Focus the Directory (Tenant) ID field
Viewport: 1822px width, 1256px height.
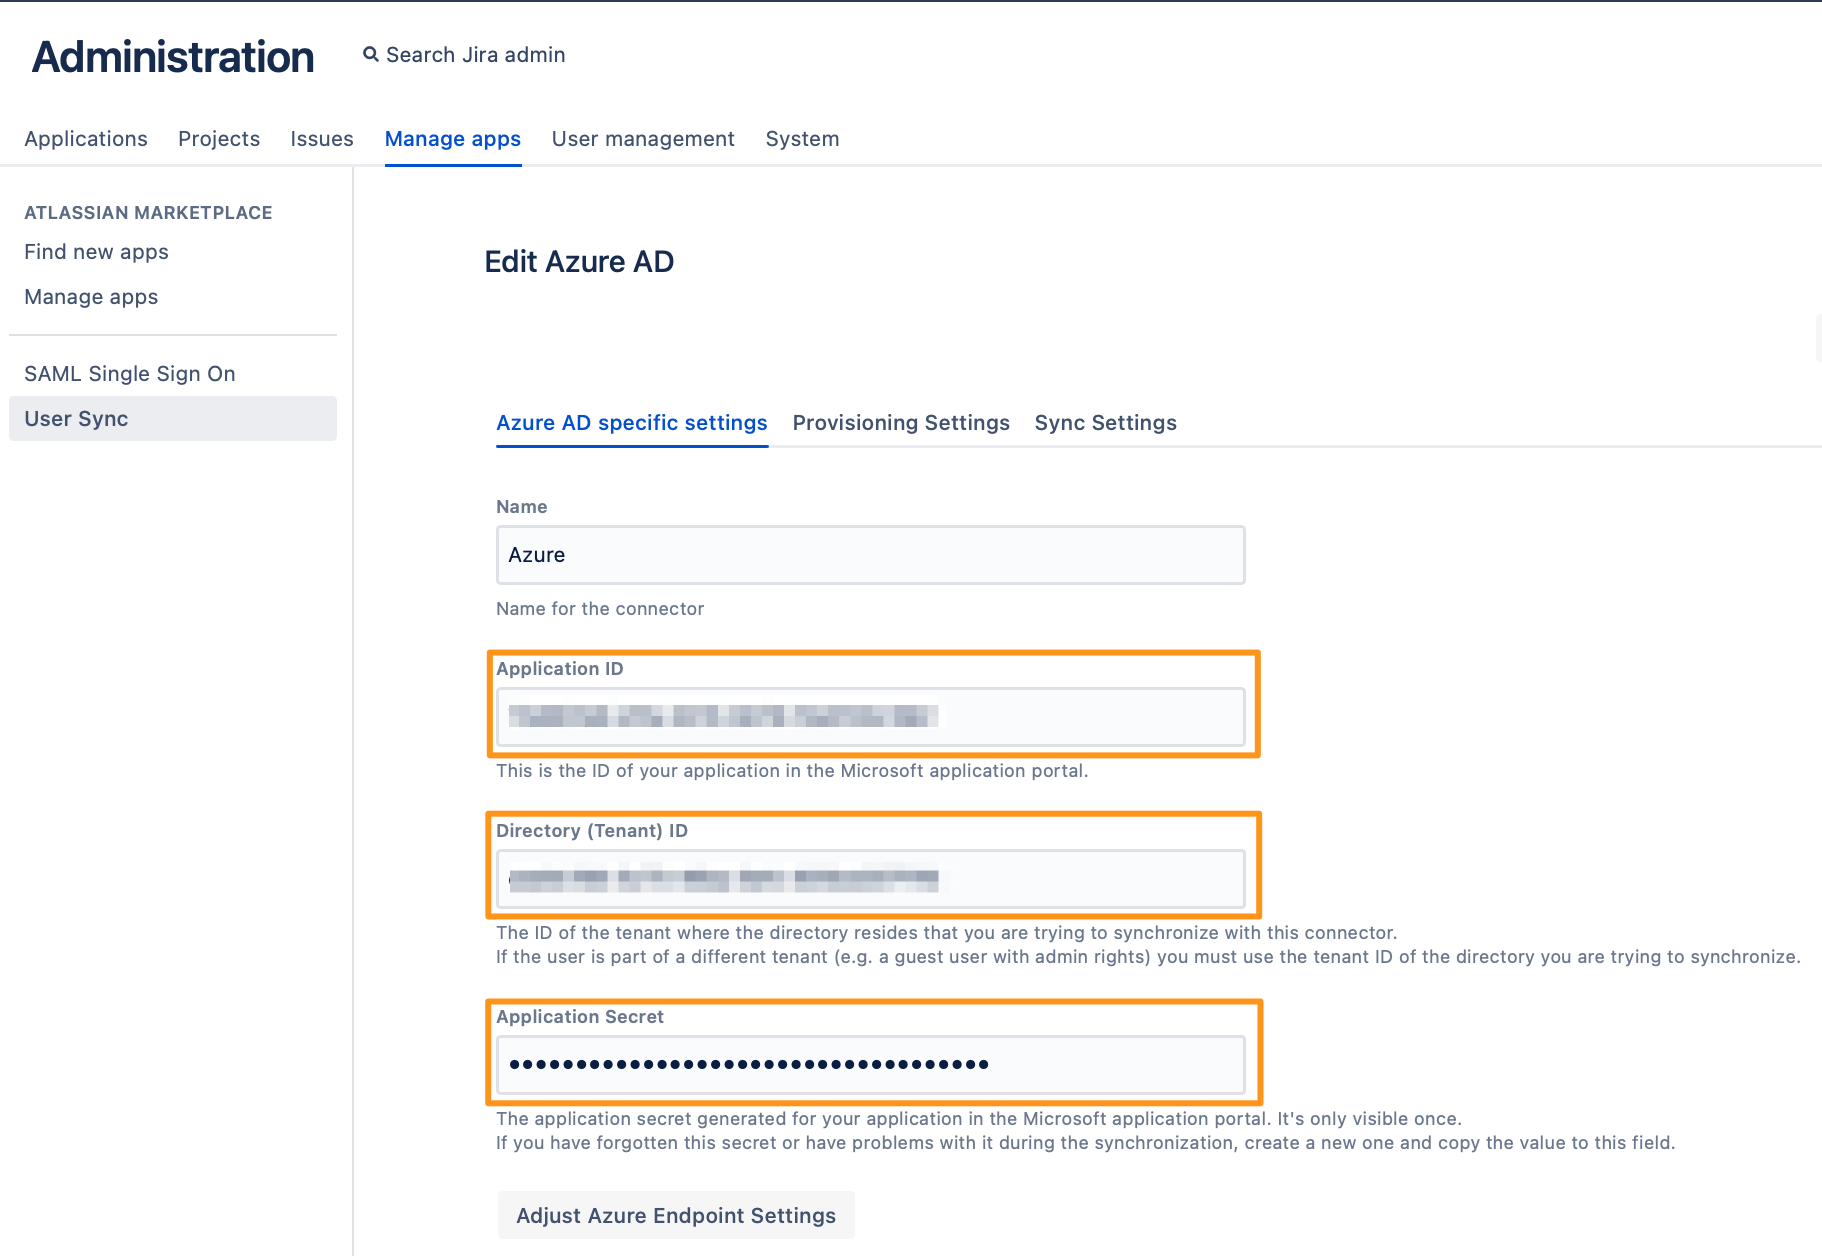(870, 879)
